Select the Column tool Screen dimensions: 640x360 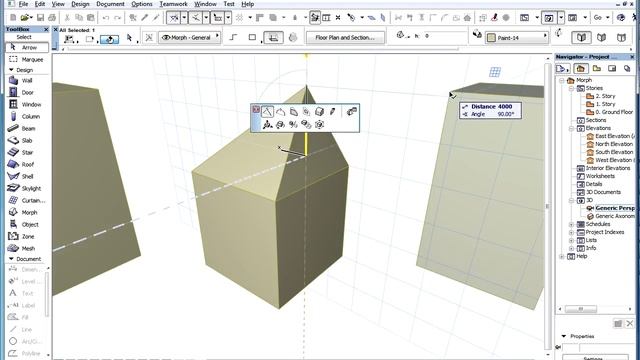tap(27, 116)
